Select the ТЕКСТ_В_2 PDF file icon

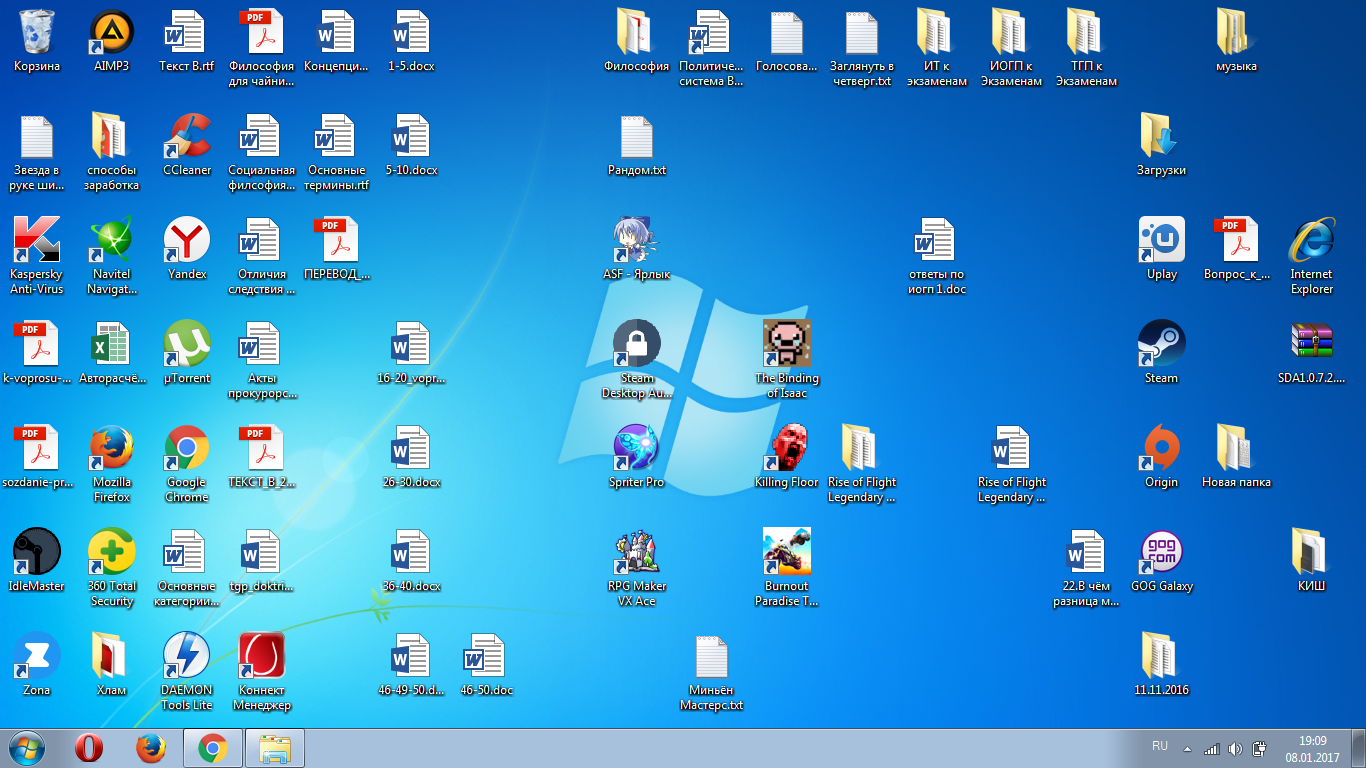[x=262, y=449]
